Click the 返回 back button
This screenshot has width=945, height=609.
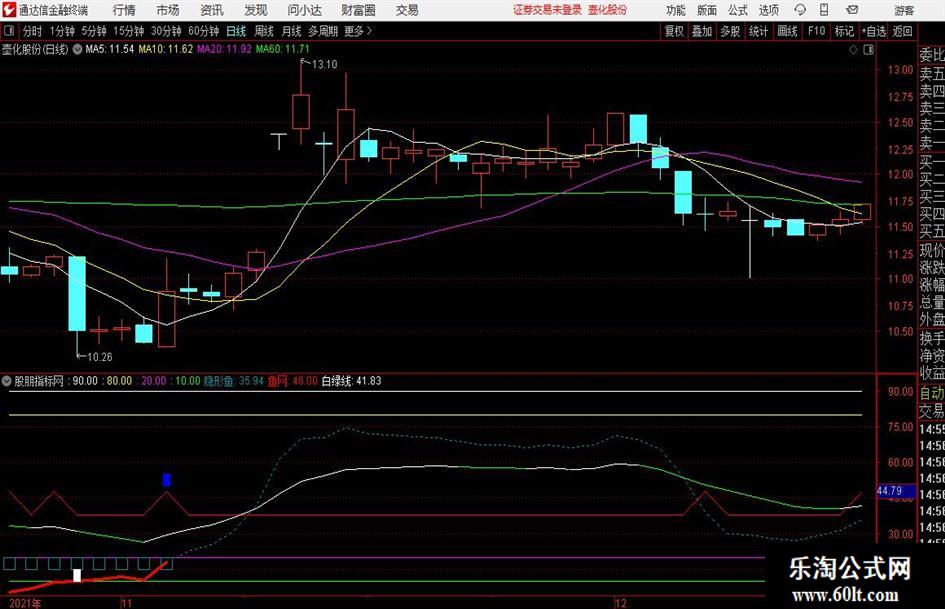[x=903, y=31]
